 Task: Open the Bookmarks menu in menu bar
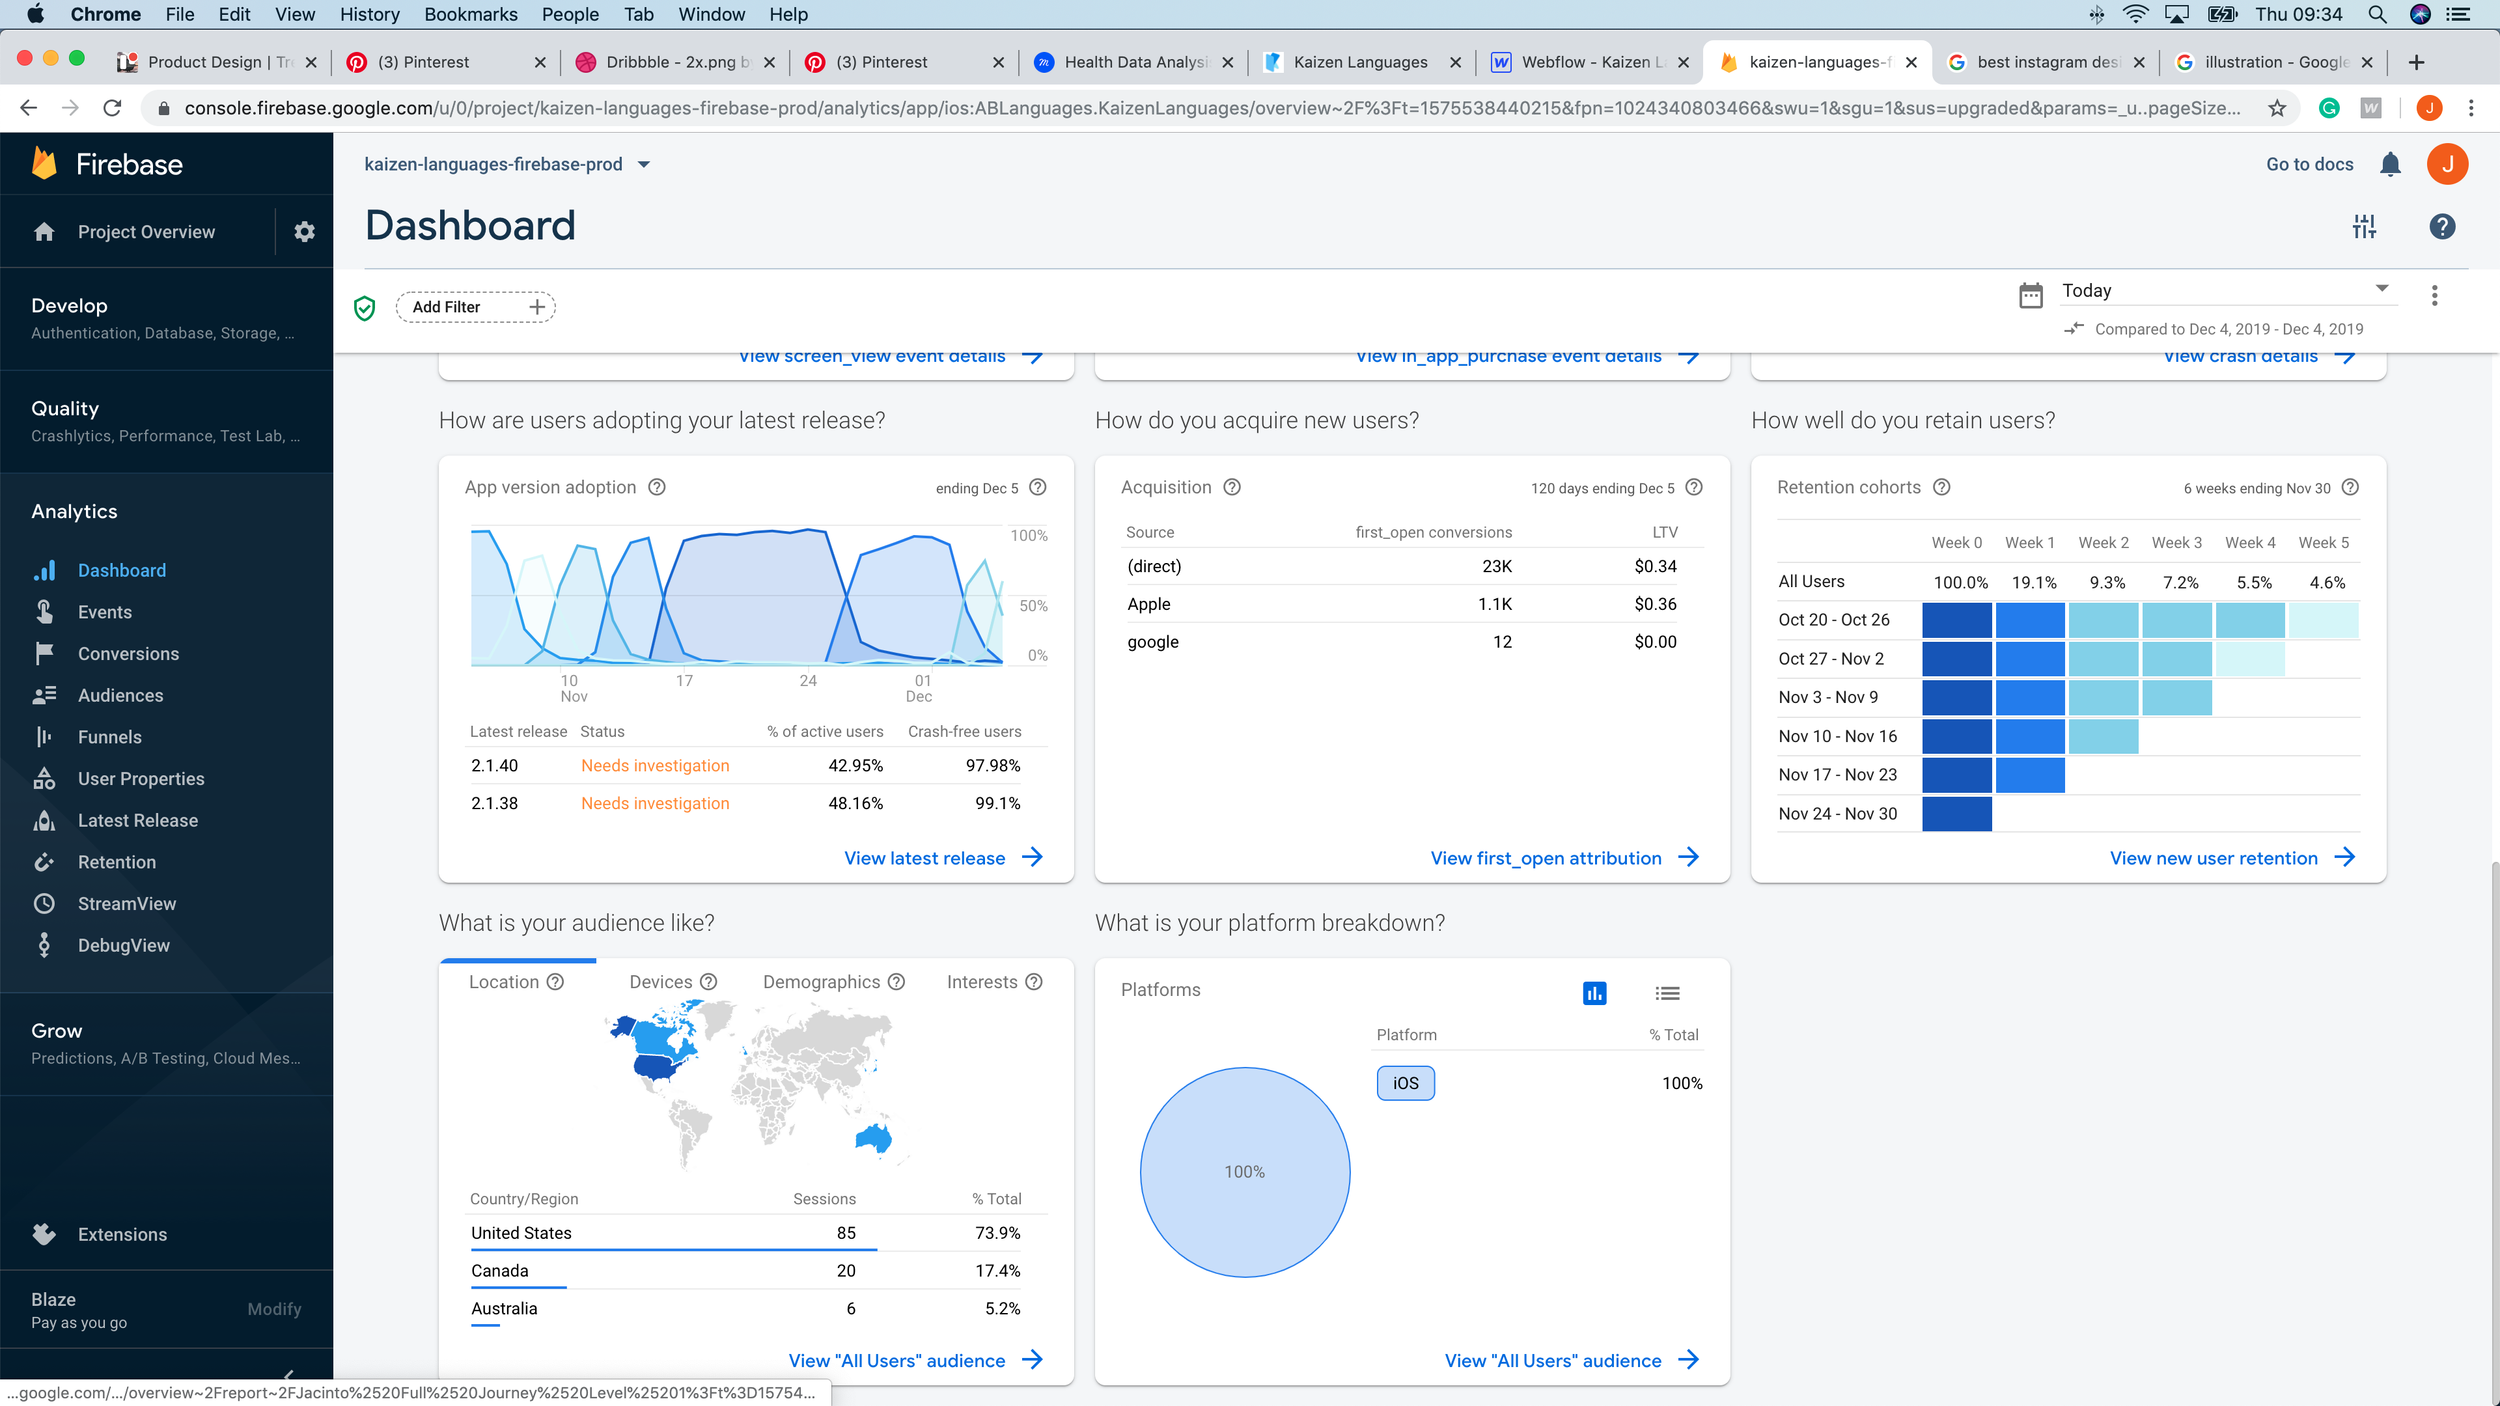pos(470,14)
